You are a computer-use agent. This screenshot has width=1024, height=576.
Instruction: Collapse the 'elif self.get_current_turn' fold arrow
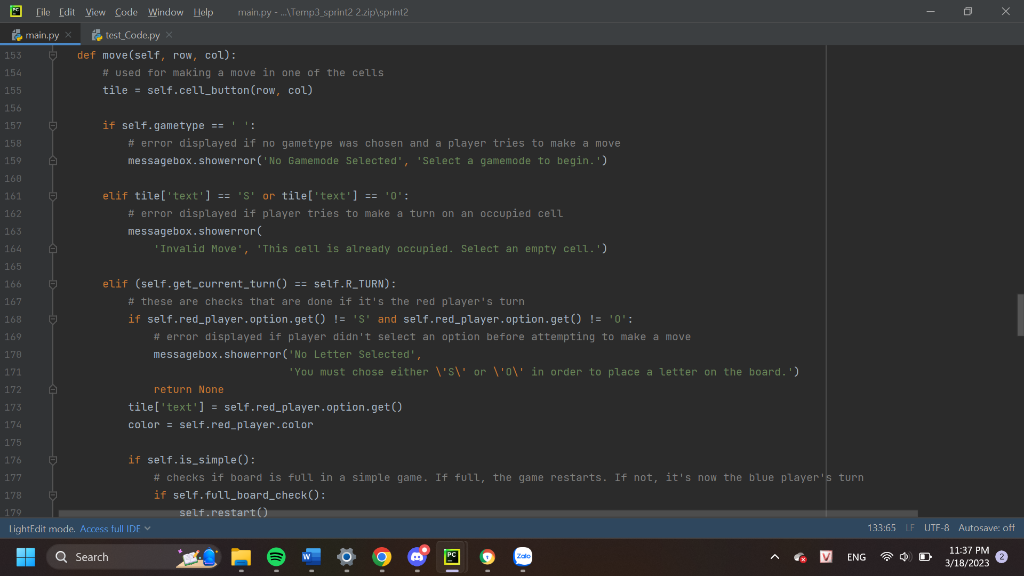pyautogui.click(x=51, y=283)
